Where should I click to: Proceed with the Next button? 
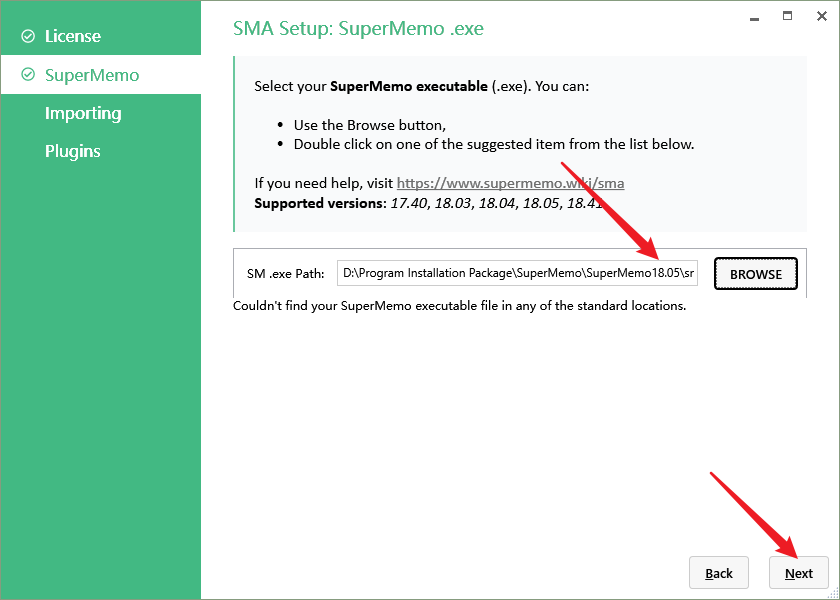pyautogui.click(x=799, y=573)
